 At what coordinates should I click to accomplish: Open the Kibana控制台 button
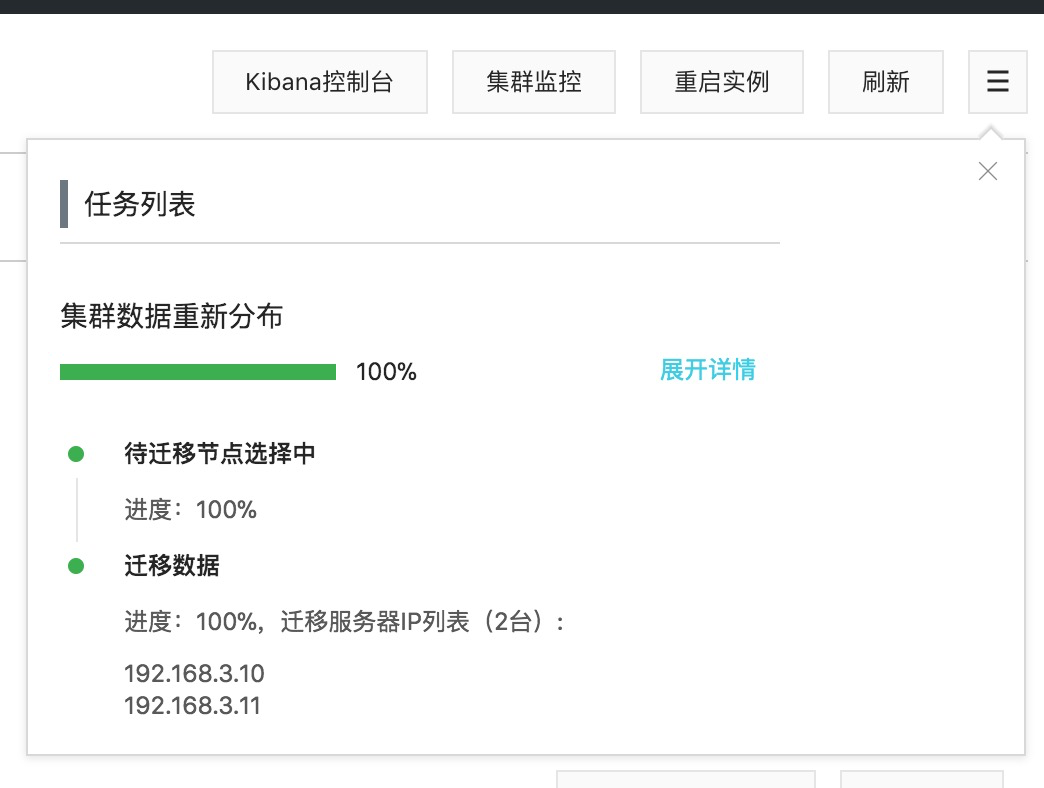[319, 82]
